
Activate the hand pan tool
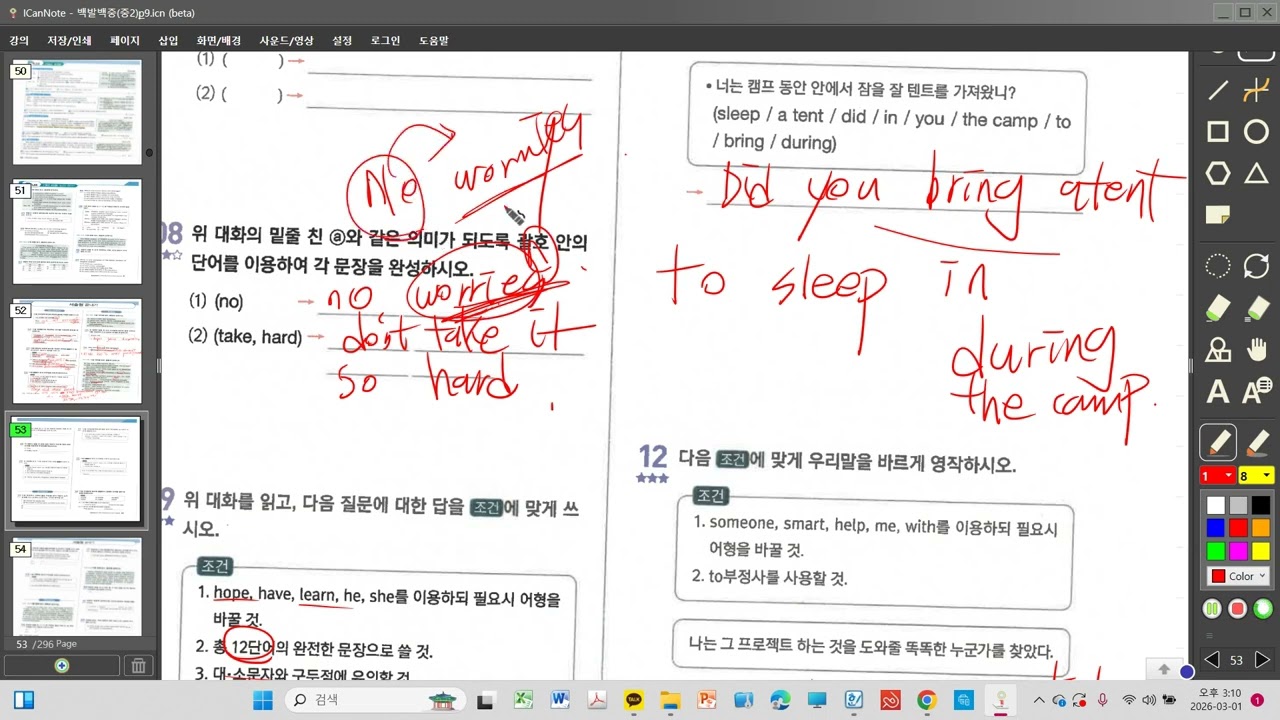(x=1256, y=349)
